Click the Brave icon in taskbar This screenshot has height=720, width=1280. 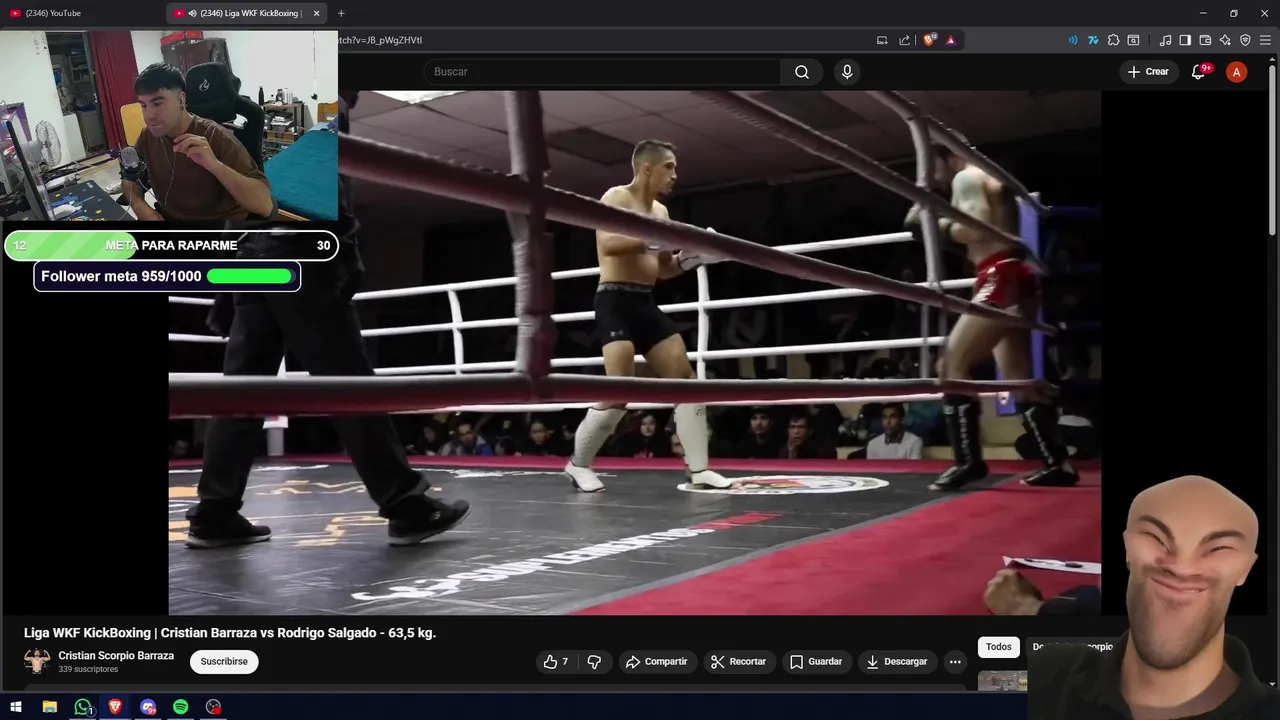click(x=115, y=707)
